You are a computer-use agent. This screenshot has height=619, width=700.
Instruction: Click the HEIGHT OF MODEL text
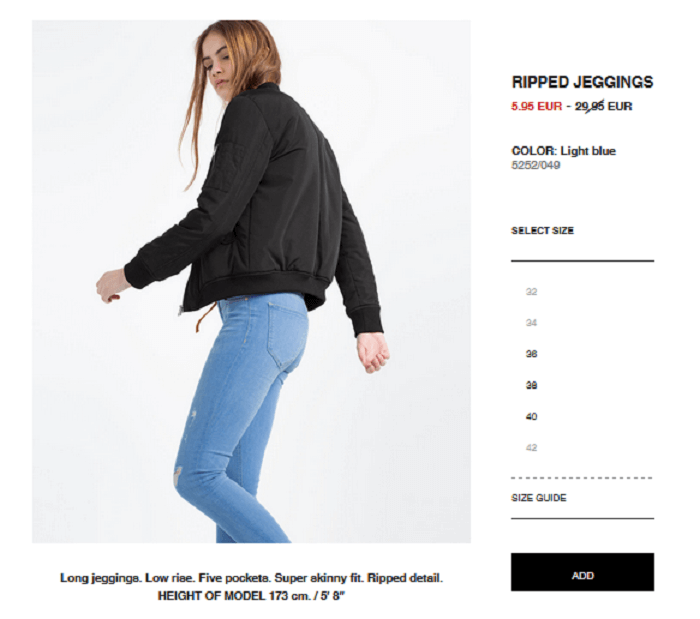[251, 596]
